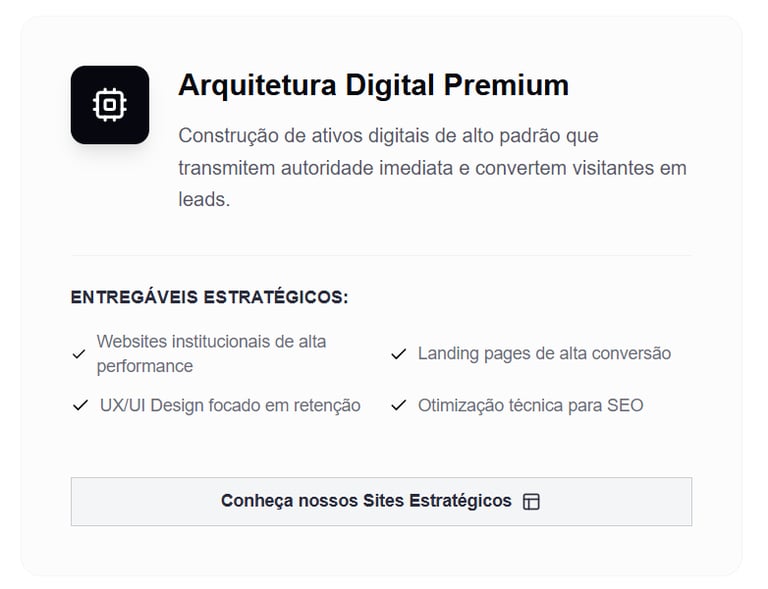
Task: Click the checkmark next to UX/UI Design
Action: tap(79, 406)
